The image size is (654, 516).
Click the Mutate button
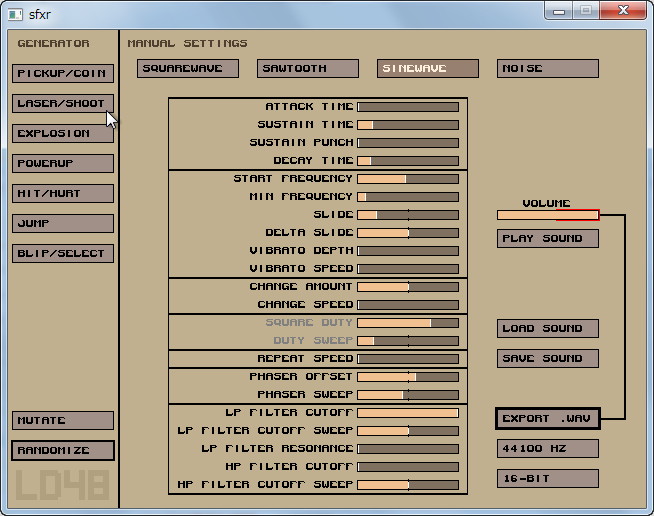[x=63, y=420]
